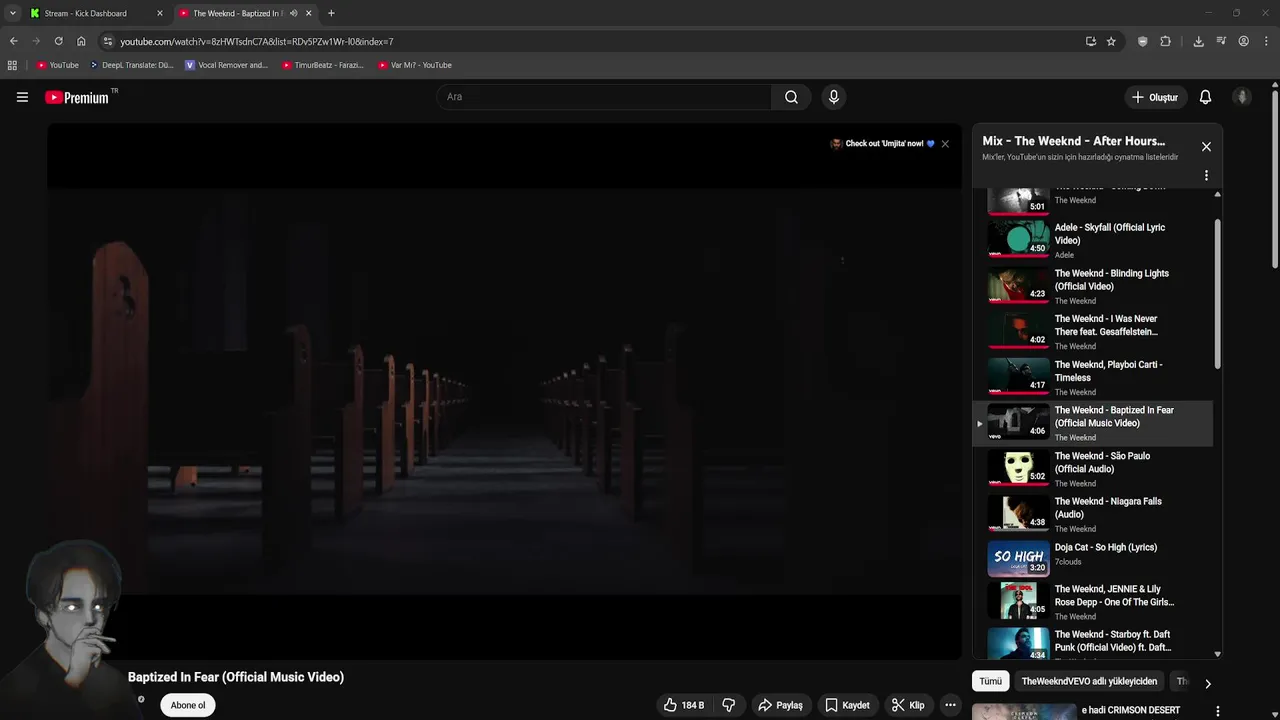Subscribe using Abone ol button
Screen dimensions: 1280x720
(x=188, y=705)
